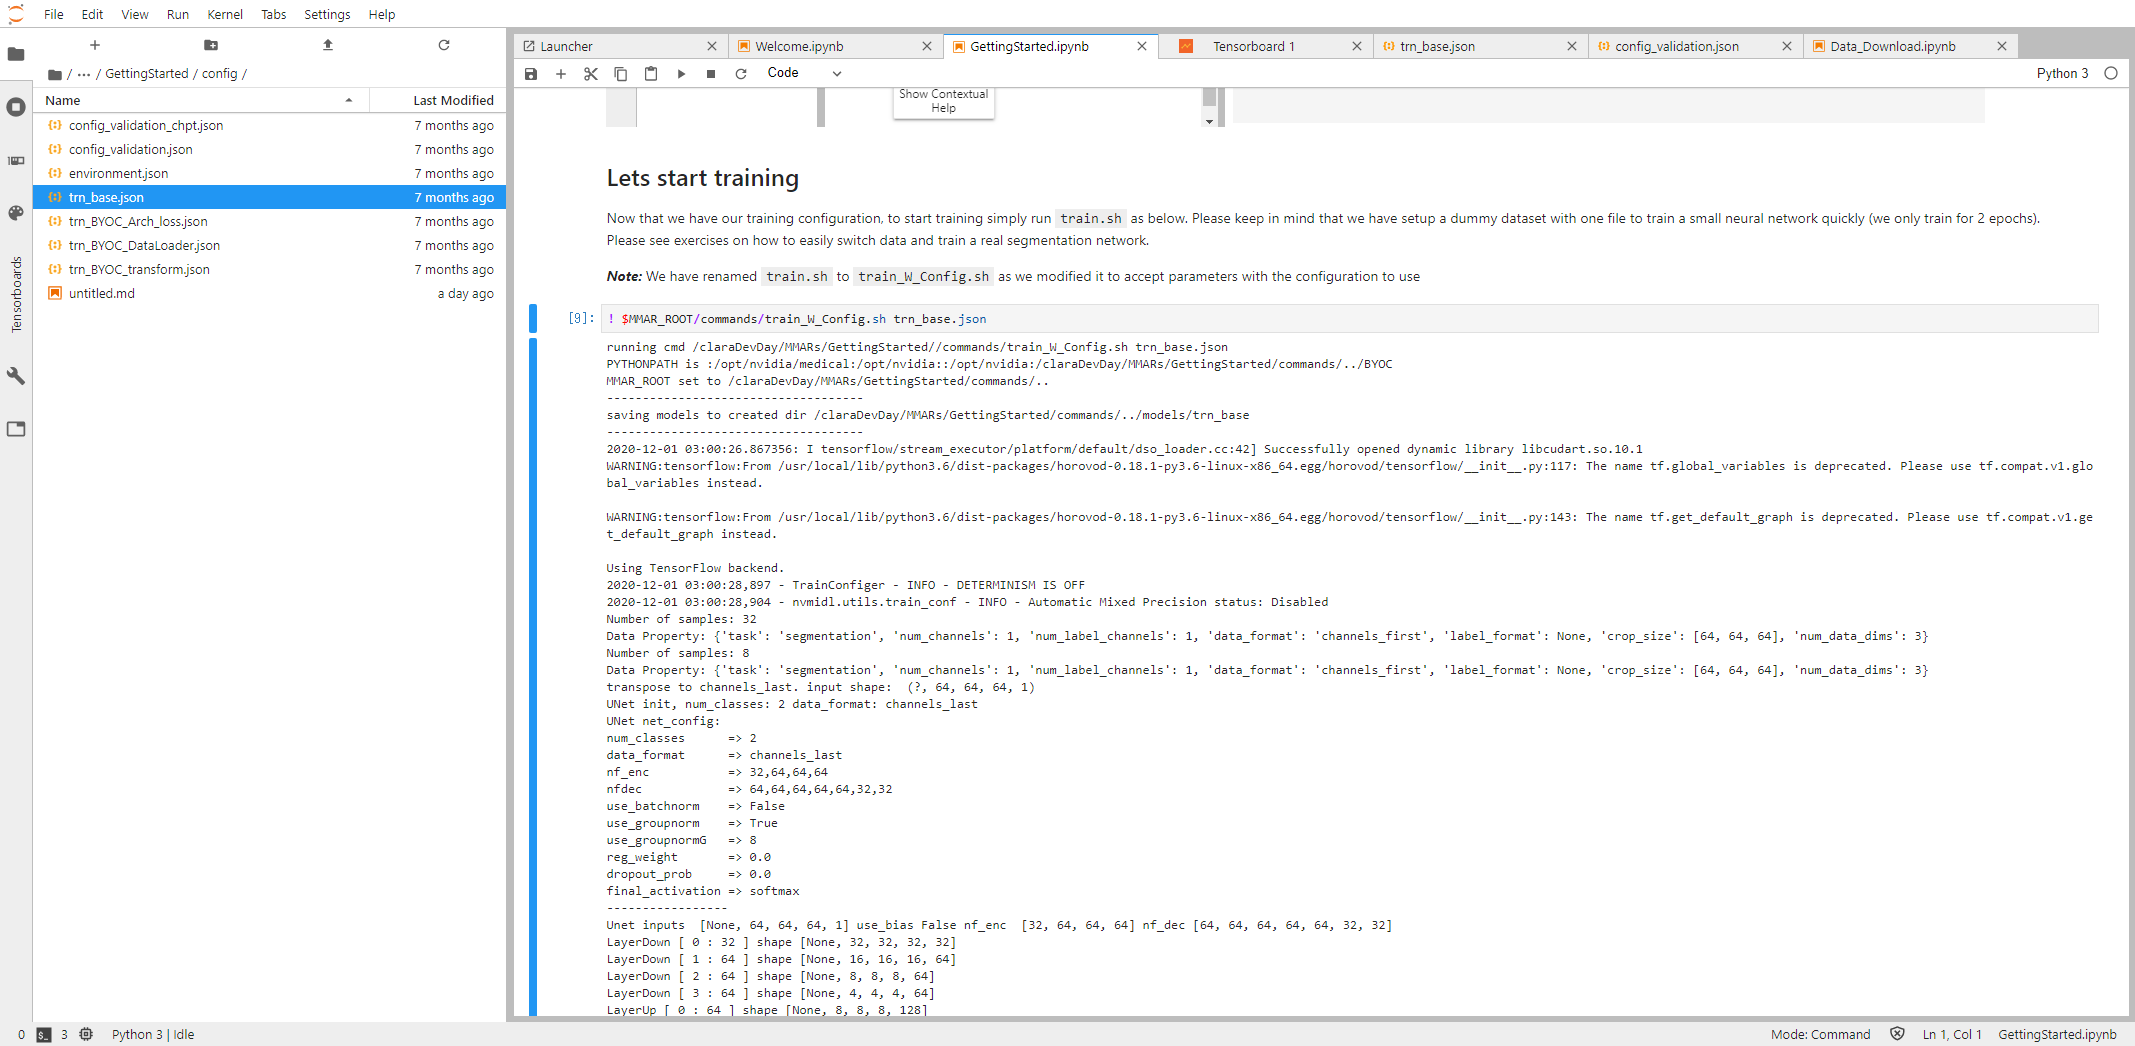Viewport: 2135px width, 1046px height.
Task: Select trn_BYOC_Arch_loss.json file
Action: (x=270, y=221)
